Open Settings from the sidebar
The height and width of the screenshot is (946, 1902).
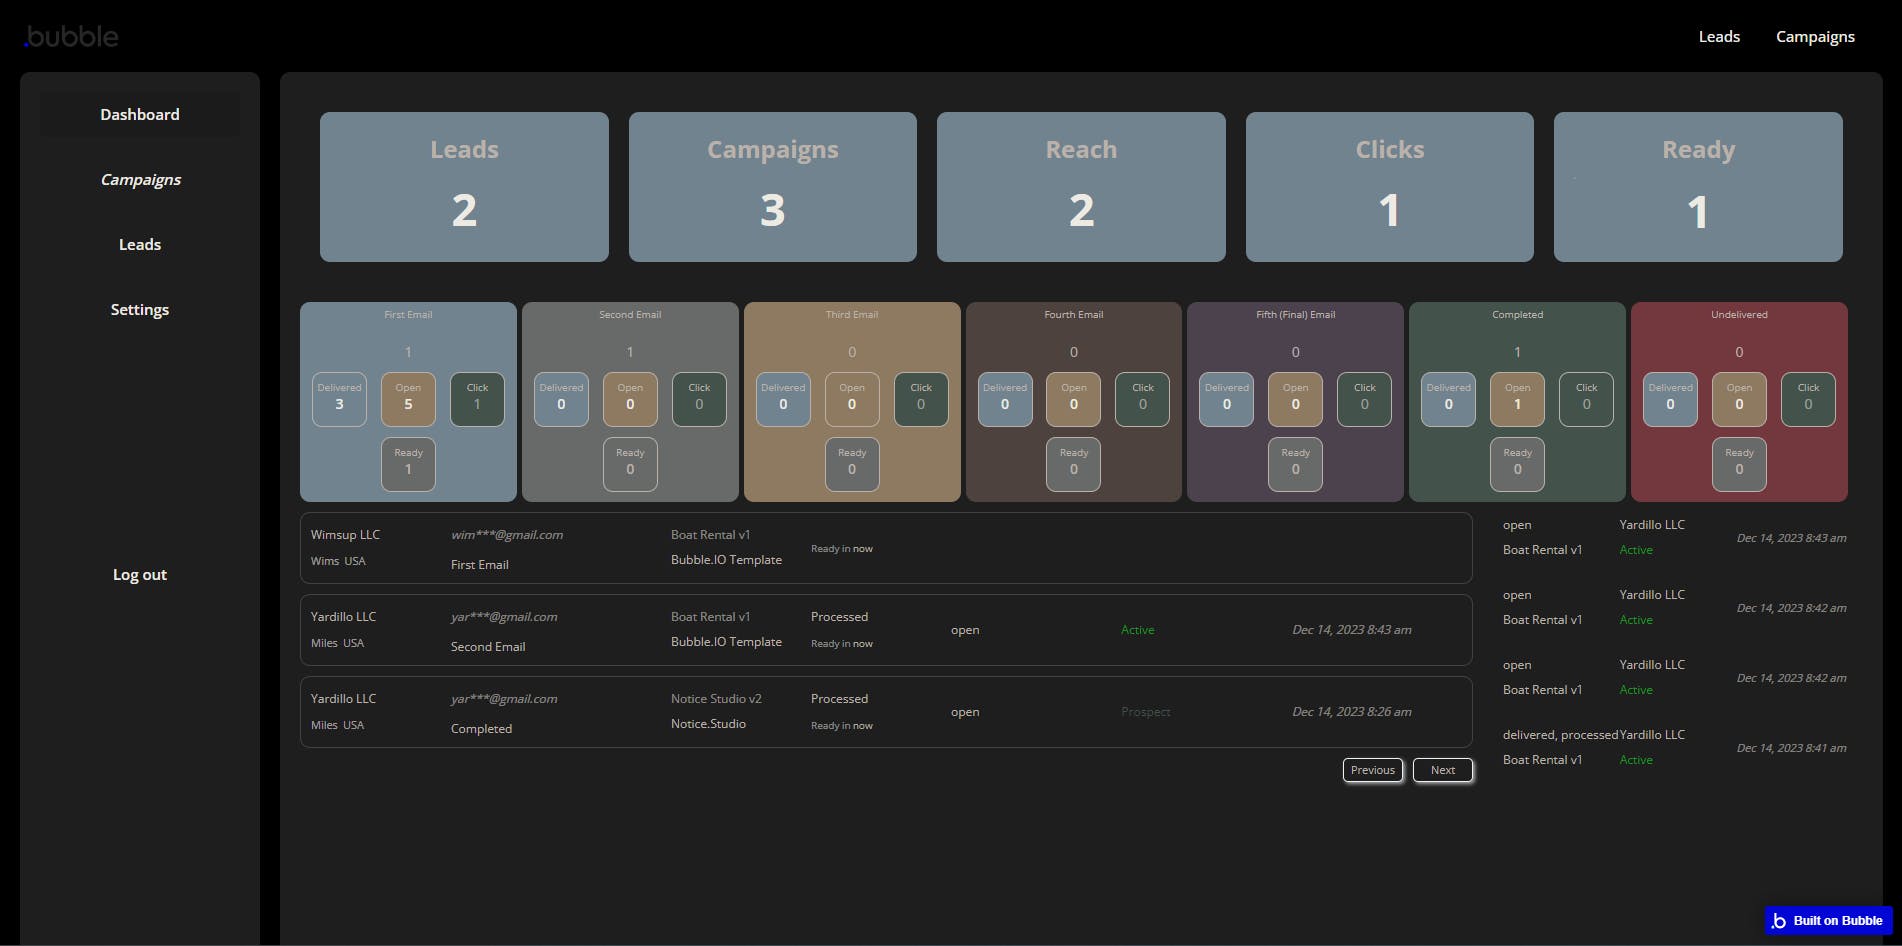pos(140,310)
